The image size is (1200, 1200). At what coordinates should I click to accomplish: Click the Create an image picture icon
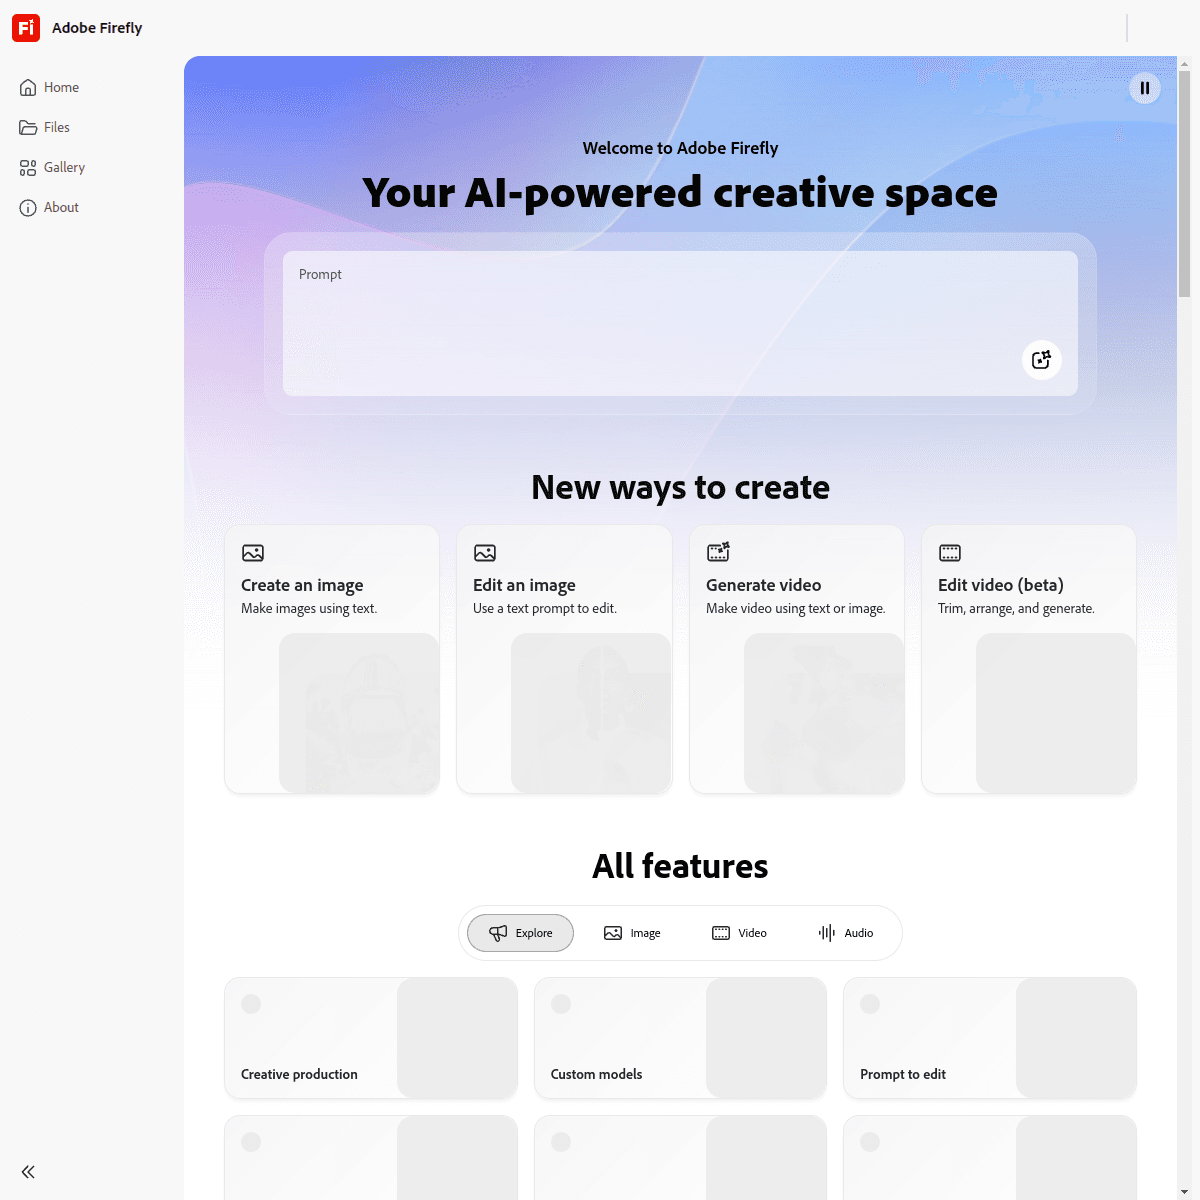[x=253, y=553]
